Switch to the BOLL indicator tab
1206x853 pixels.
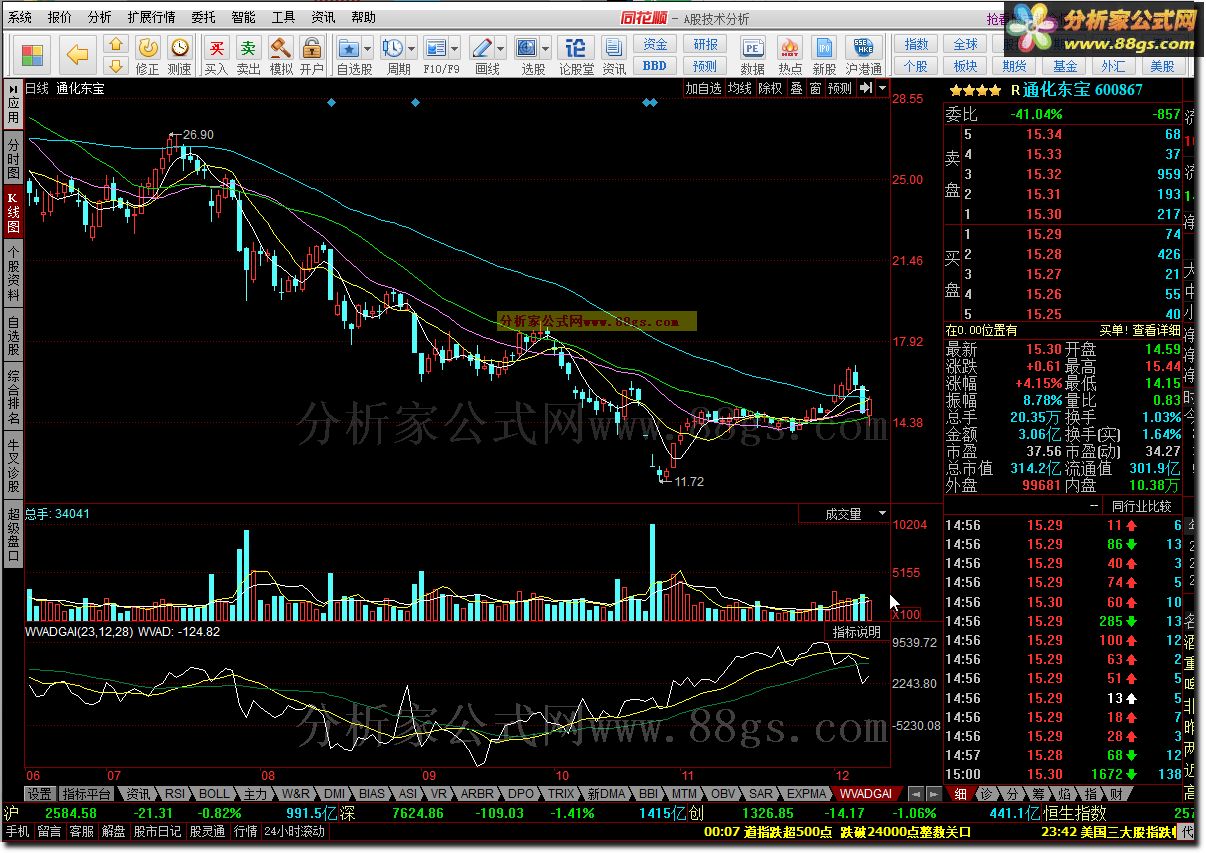pos(213,793)
